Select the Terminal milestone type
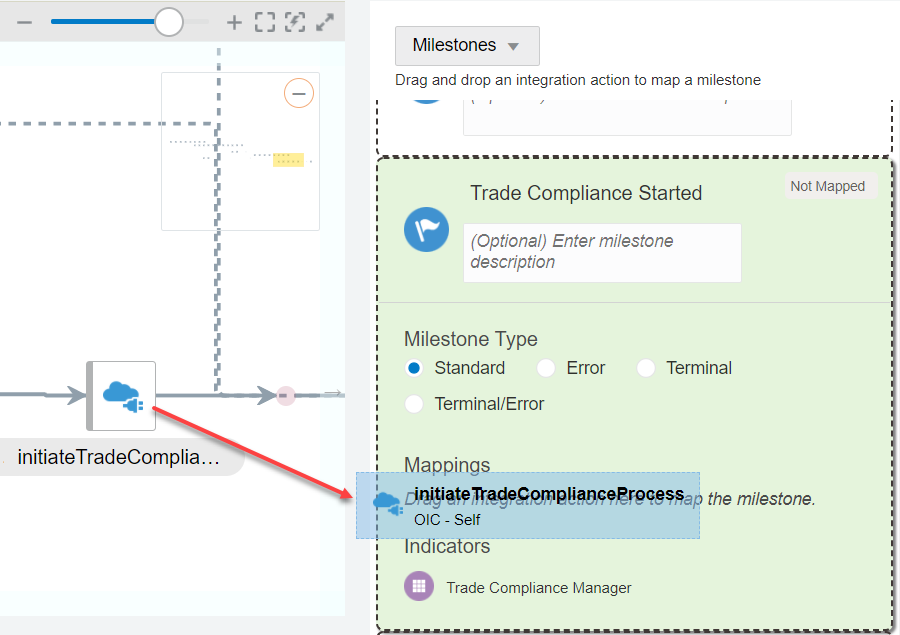Screen dimensions: 900x635 pos(646,368)
